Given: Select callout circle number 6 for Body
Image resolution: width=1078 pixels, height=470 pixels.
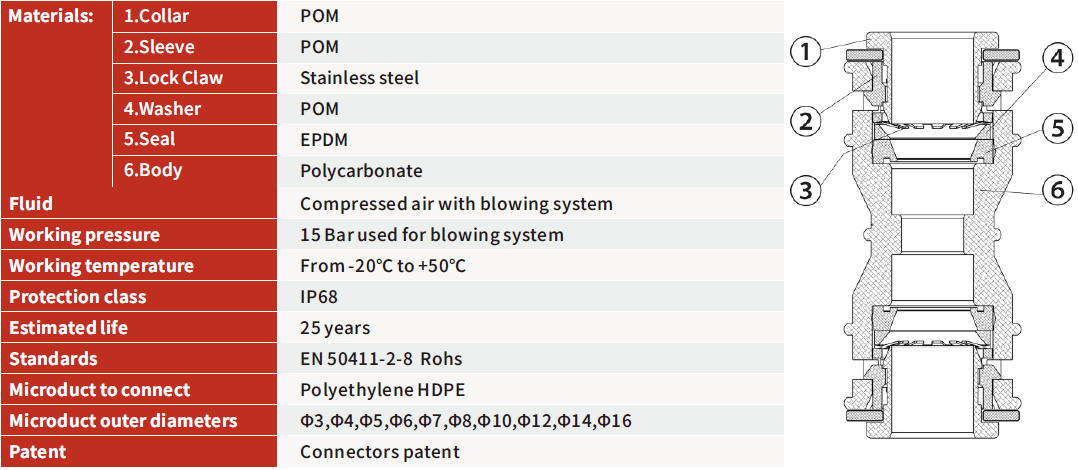Looking at the screenshot, I should pos(1056,190).
